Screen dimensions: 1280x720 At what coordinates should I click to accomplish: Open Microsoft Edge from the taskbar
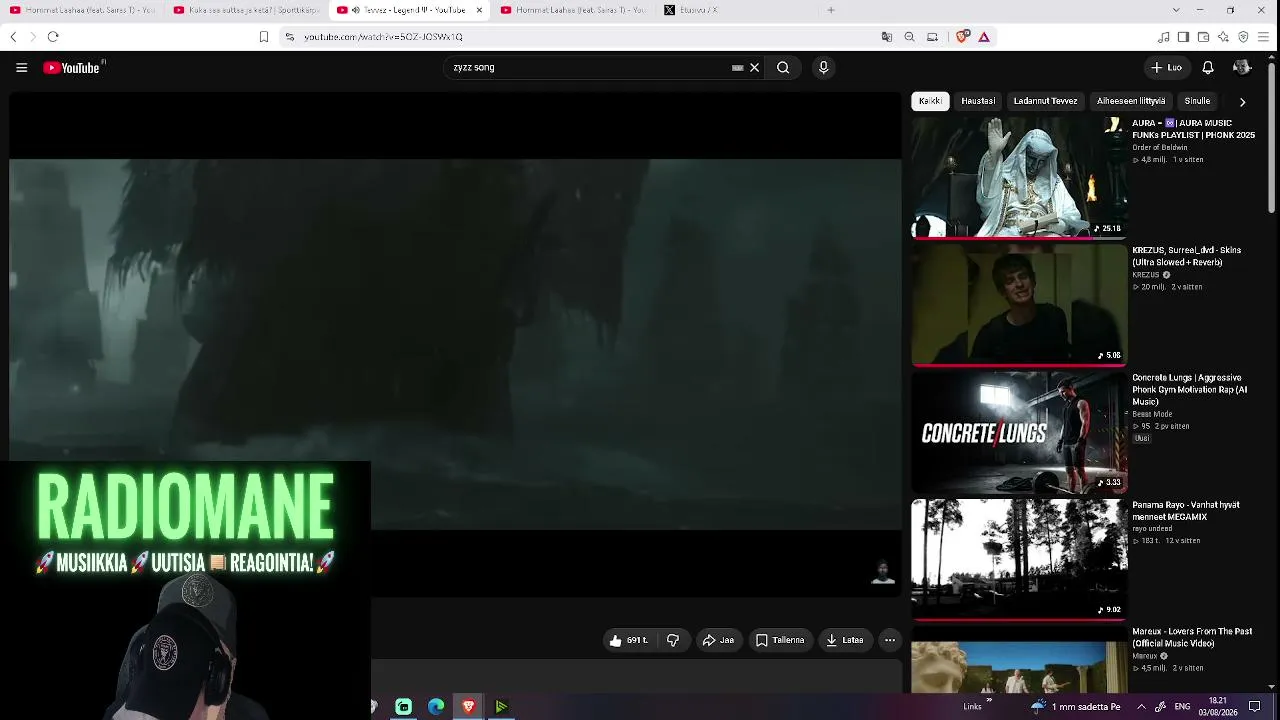point(436,707)
